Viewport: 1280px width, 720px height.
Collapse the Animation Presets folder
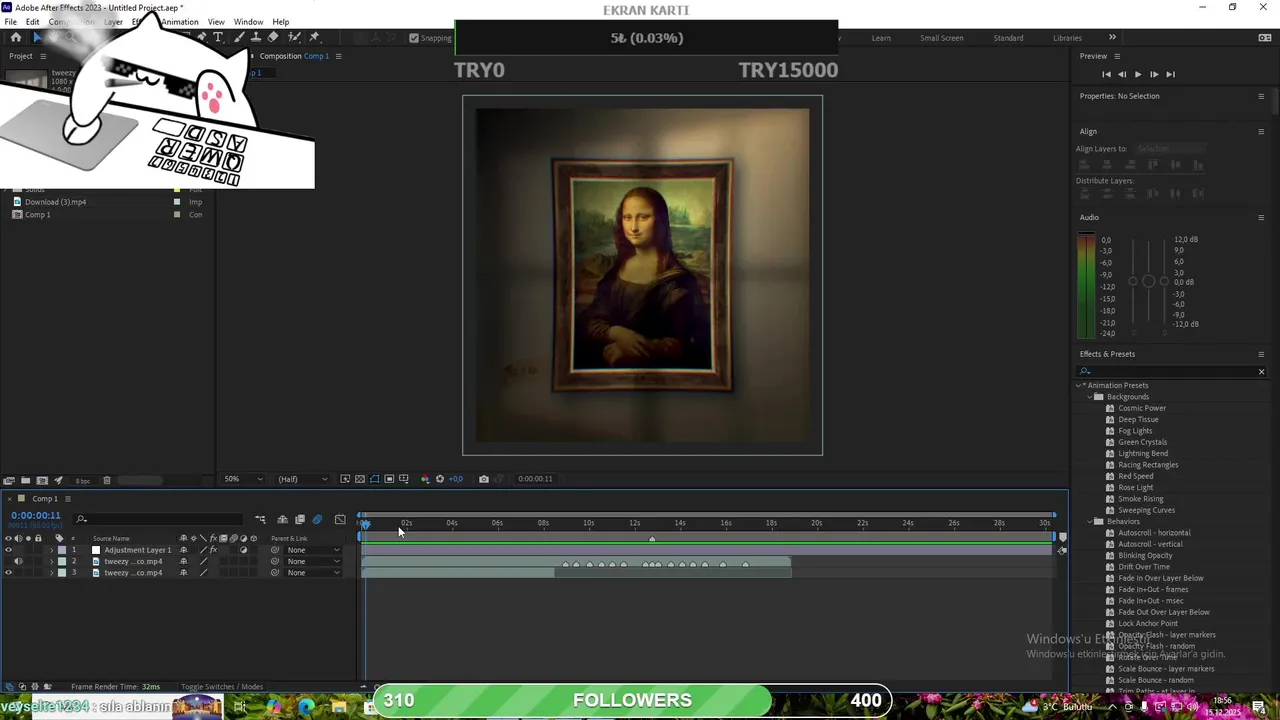click(1079, 385)
